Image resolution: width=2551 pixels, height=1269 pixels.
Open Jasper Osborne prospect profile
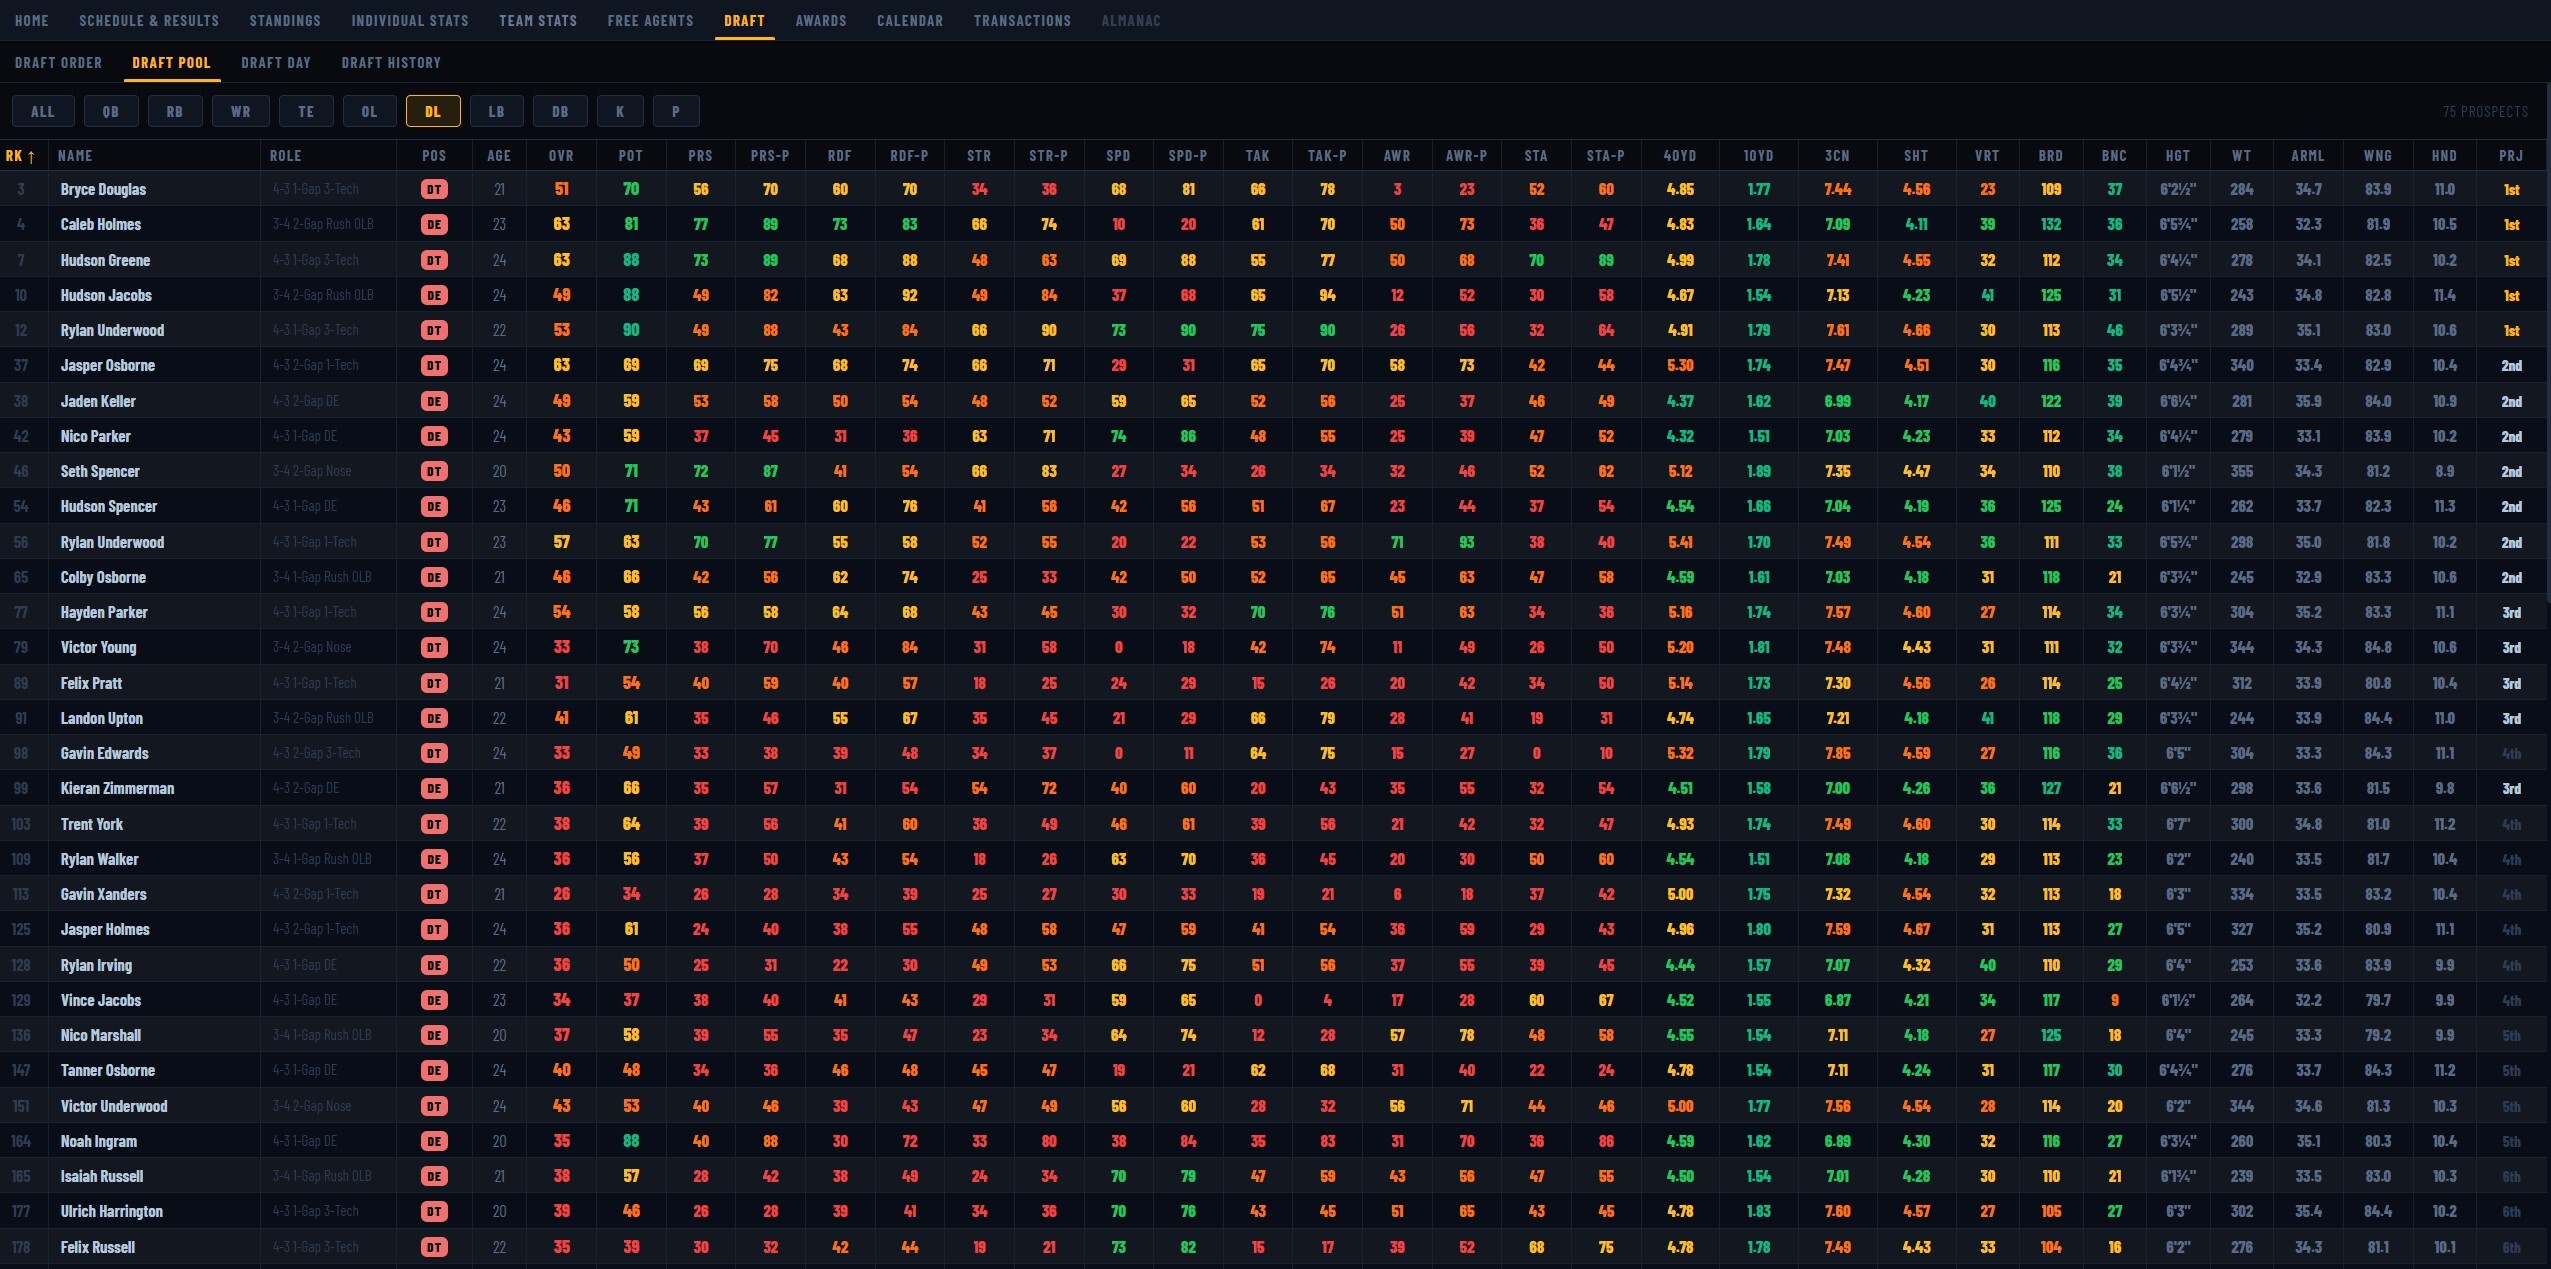(108, 365)
